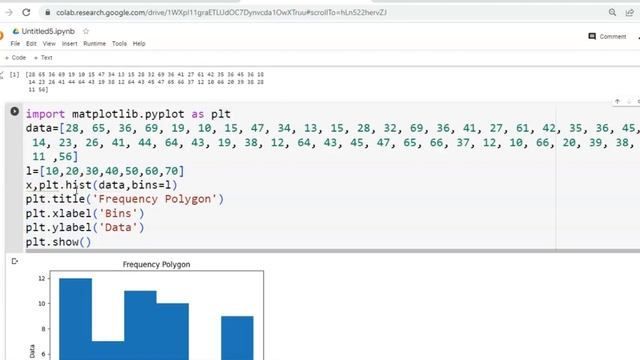Rename the Untitled5.ipynb notebook title
Screen dimensions: 640x360
48,31
